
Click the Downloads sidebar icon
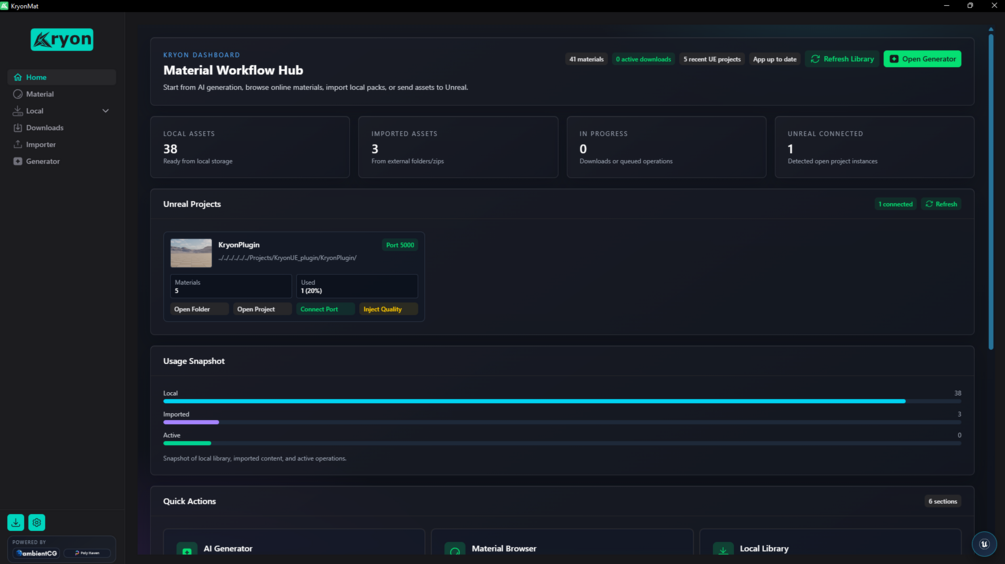(x=18, y=128)
